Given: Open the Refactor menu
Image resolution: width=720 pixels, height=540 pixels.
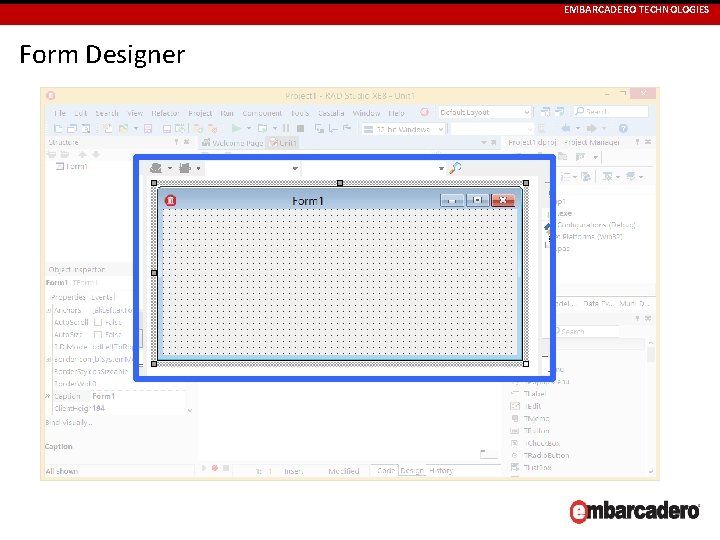Looking at the screenshot, I should coord(165,113).
